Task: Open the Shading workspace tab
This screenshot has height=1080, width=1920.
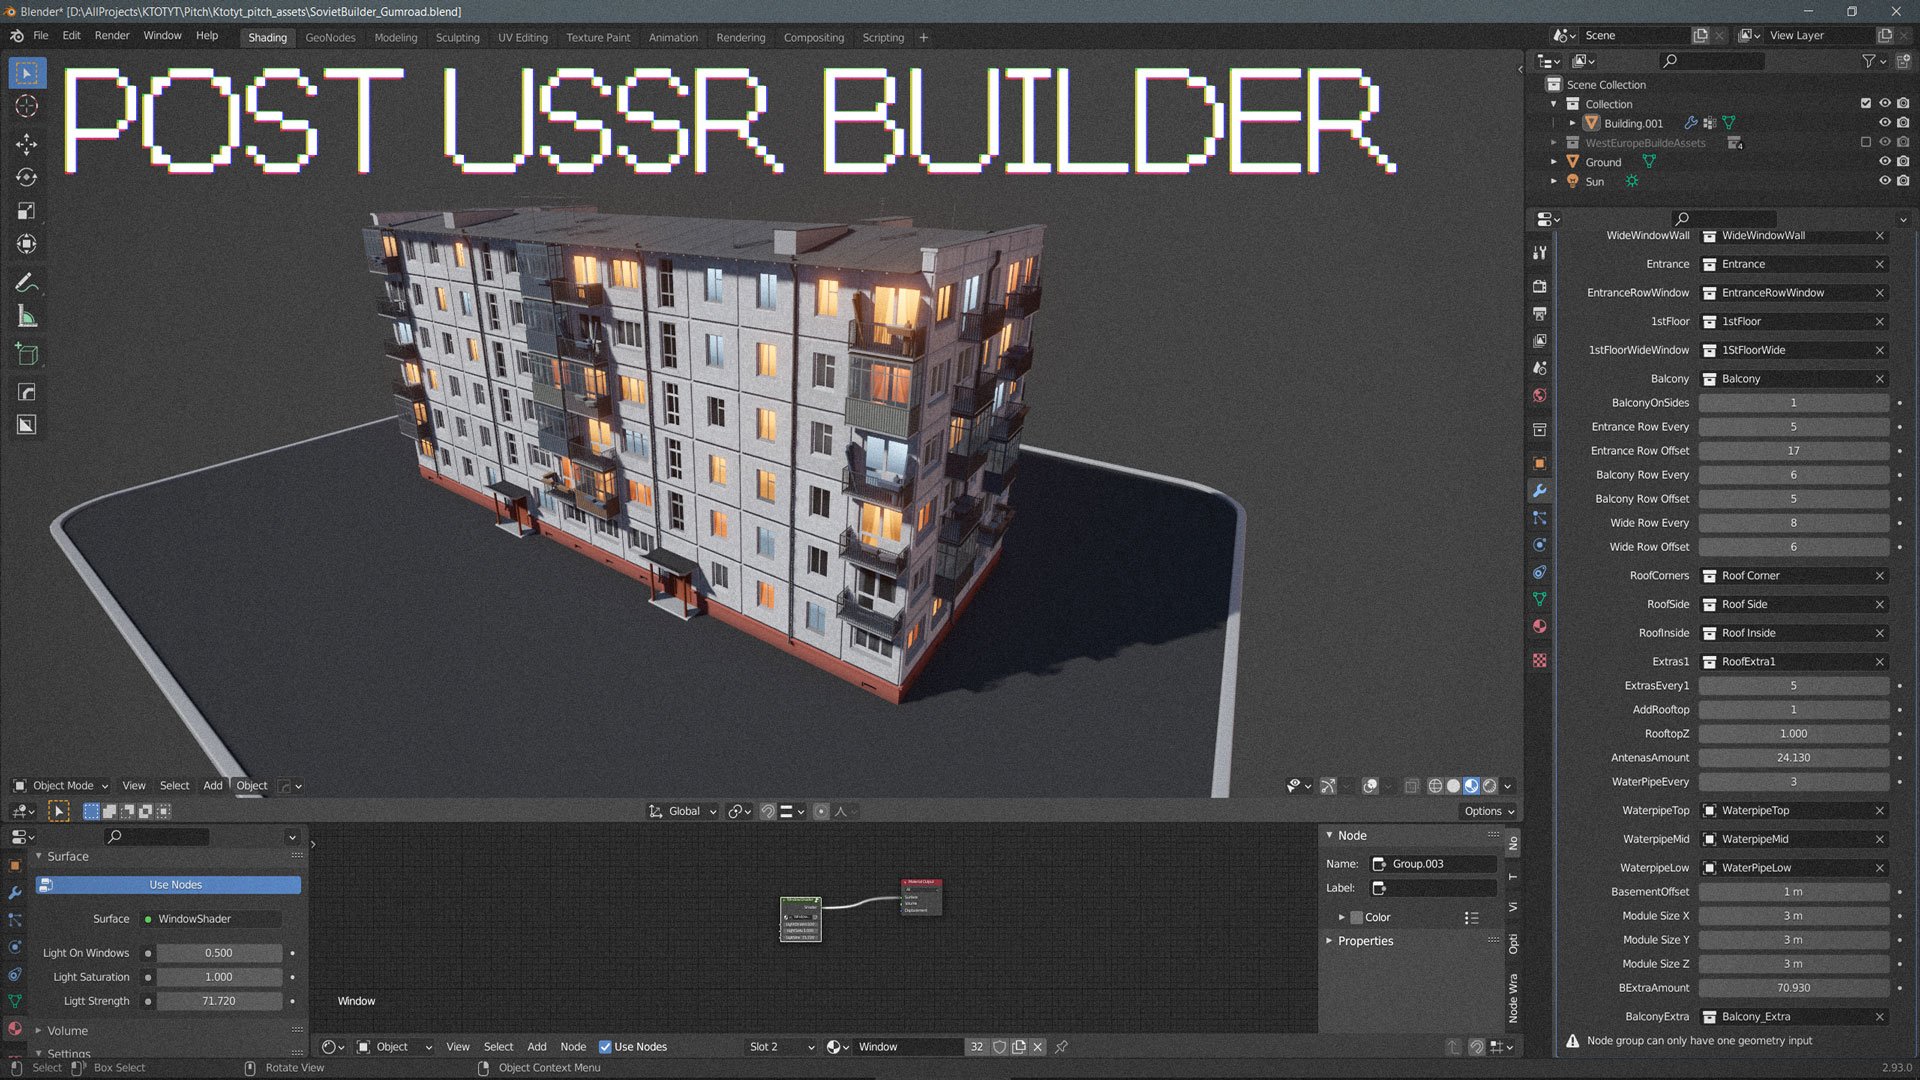Action: pyautogui.click(x=265, y=36)
